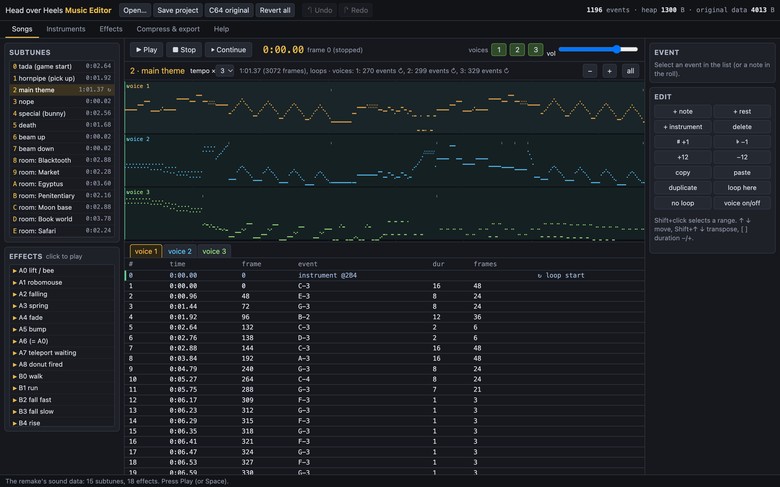Set loop point with loop here
Viewport: 780px width, 487px height.
(742, 188)
